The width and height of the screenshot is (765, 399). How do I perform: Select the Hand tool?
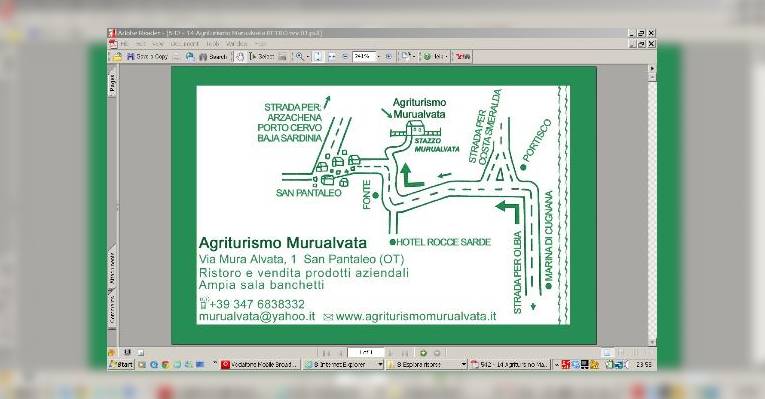point(240,57)
